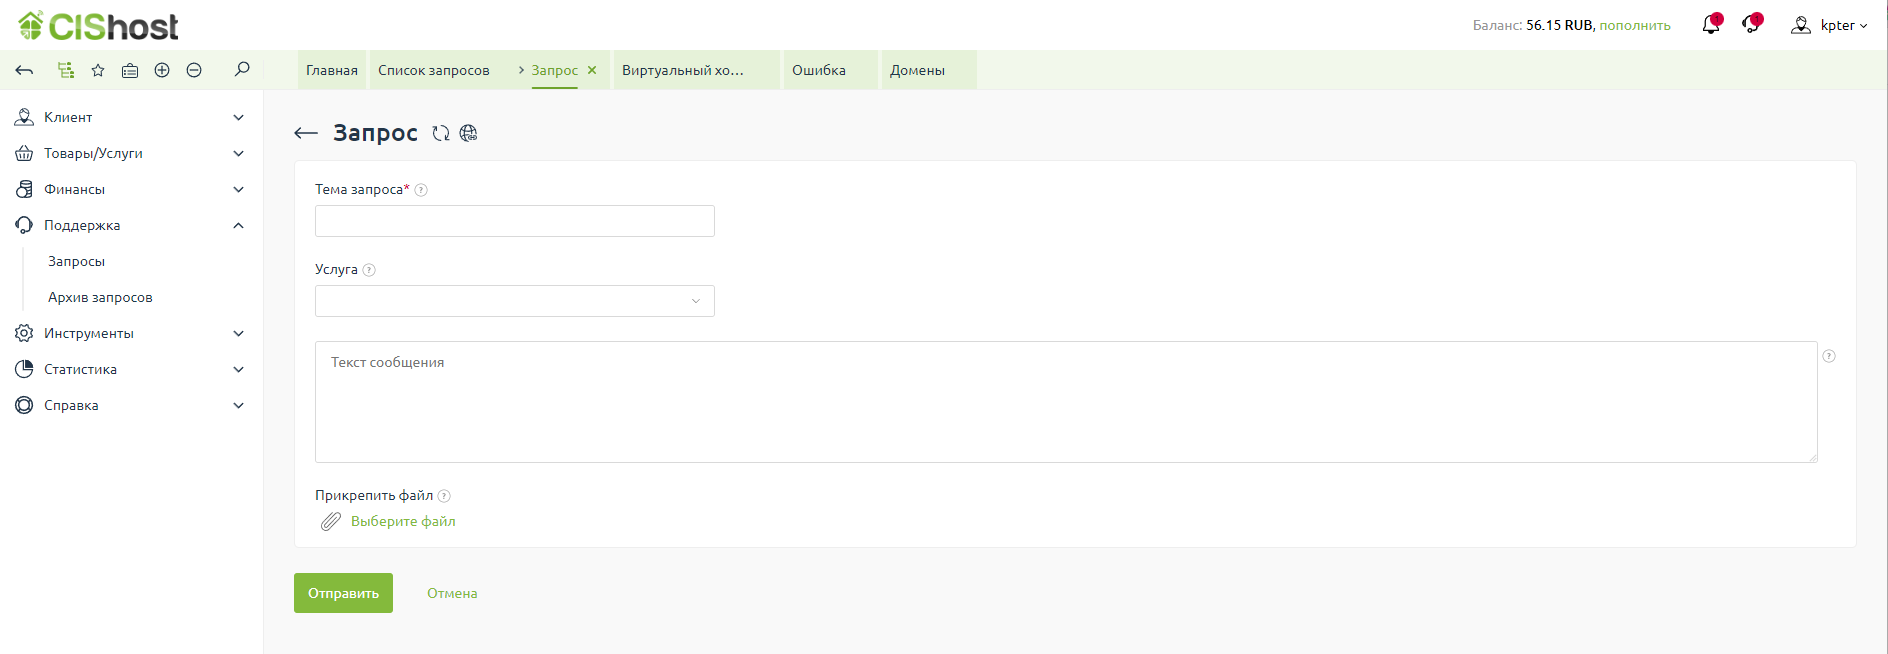Viewport: 1888px width, 654px height.
Task: Click the paperclip attach icon
Action: (330, 521)
